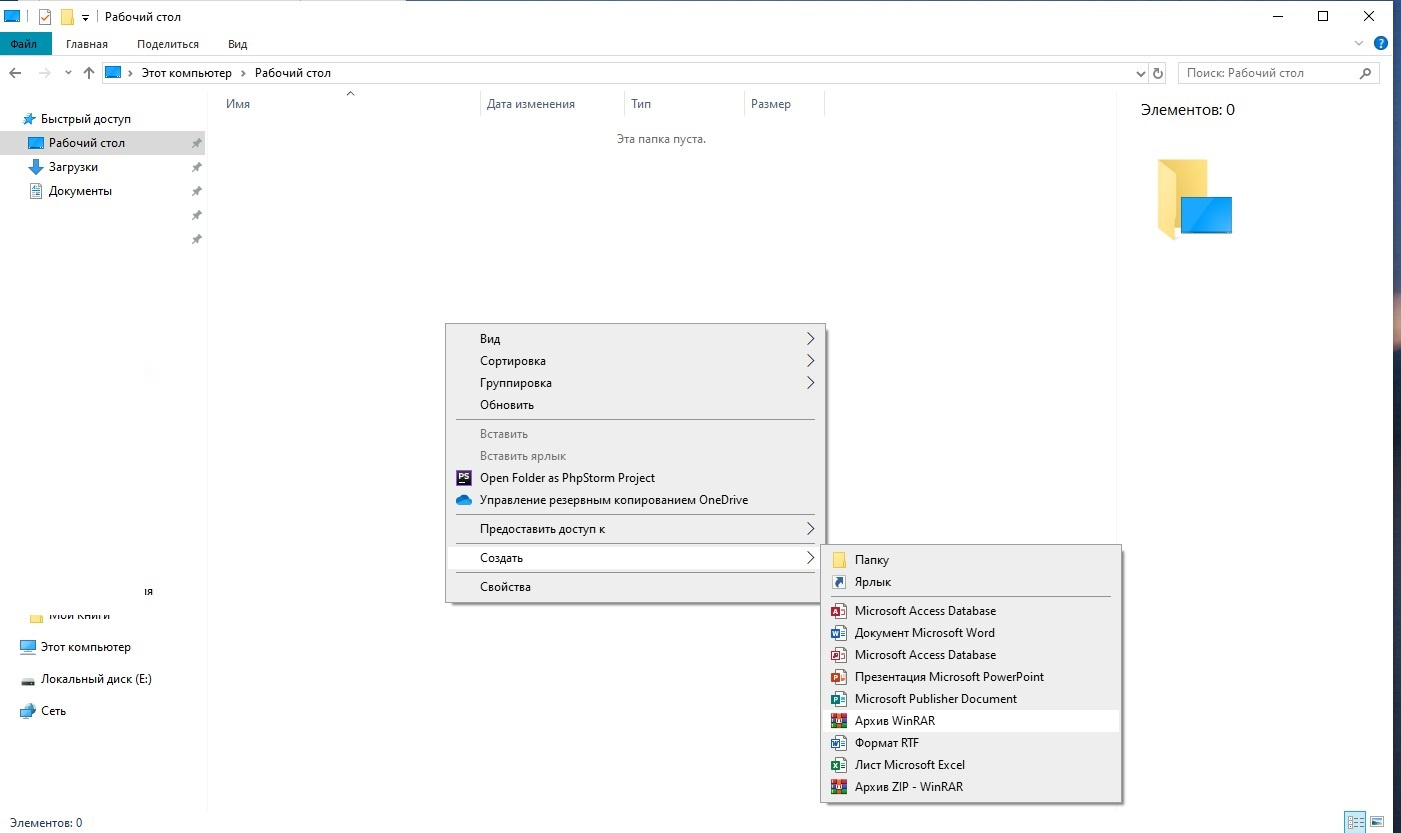Viewport: 1401px width, 833px height.
Task: Create Лист Microsoft Excel
Action: 970,765
